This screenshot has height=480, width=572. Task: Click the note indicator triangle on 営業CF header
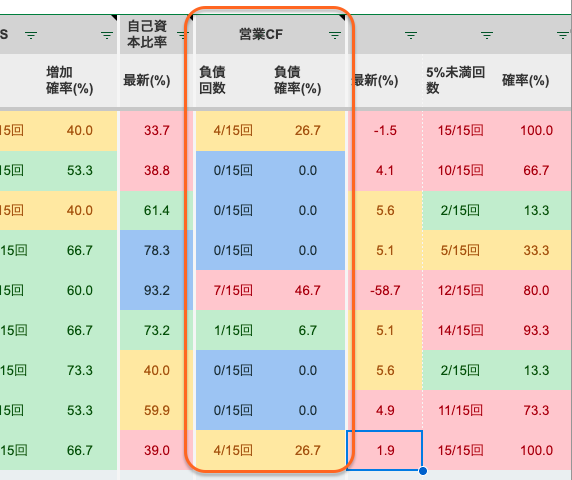tap(342, 17)
